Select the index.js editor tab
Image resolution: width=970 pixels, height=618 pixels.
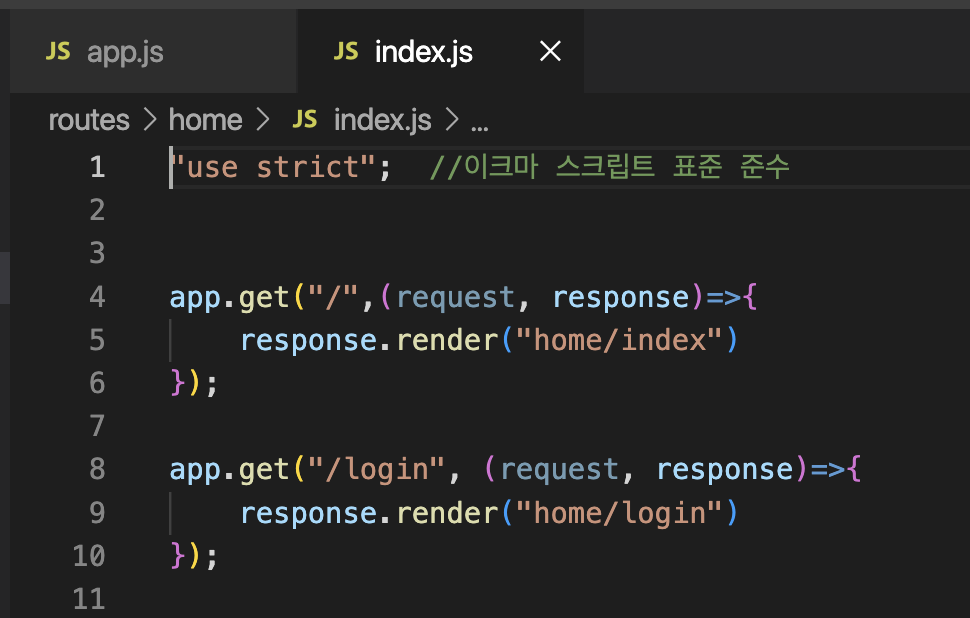click(x=440, y=51)
